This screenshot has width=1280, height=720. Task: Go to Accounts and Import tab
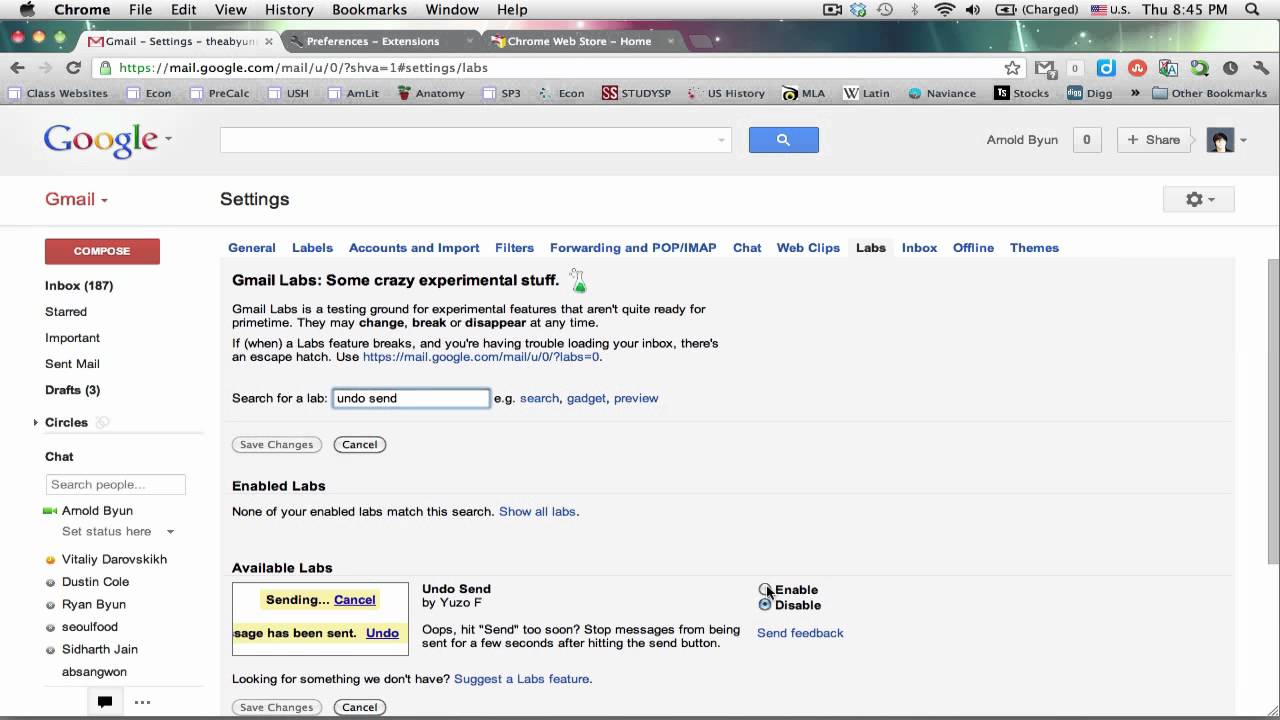point(414,248)
